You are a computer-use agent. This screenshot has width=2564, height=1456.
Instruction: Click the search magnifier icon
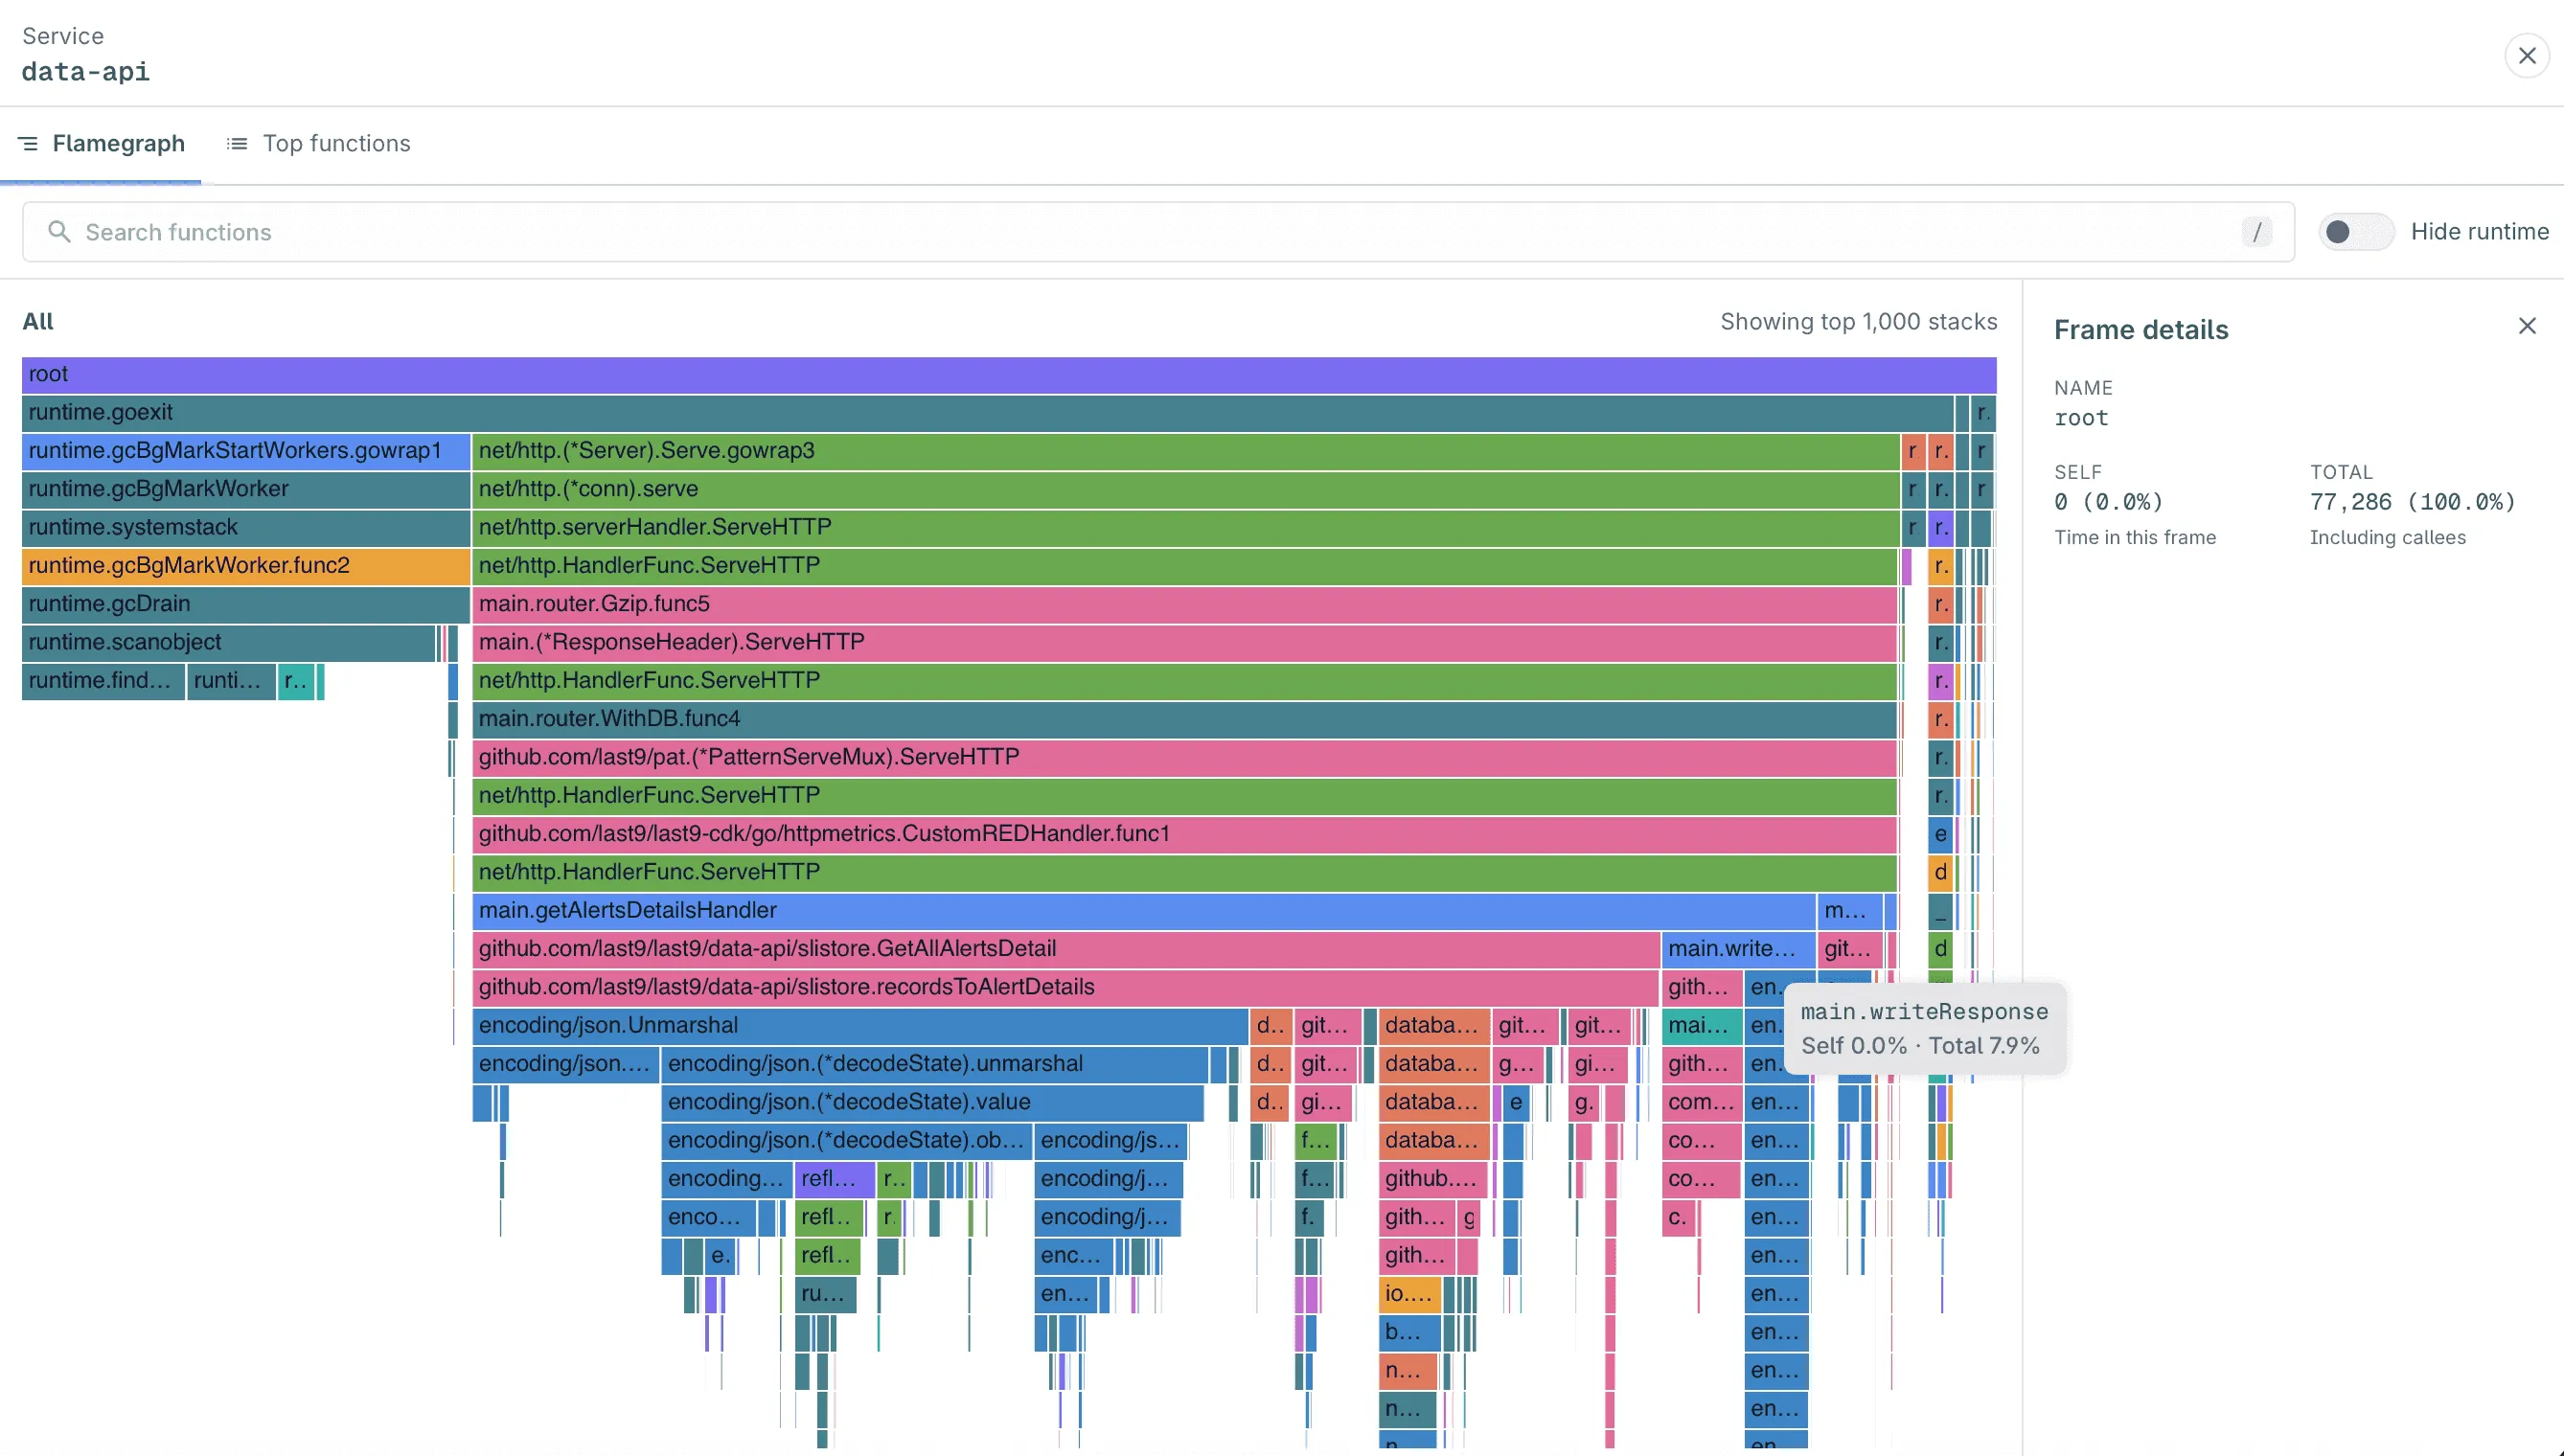pos(59,232)
